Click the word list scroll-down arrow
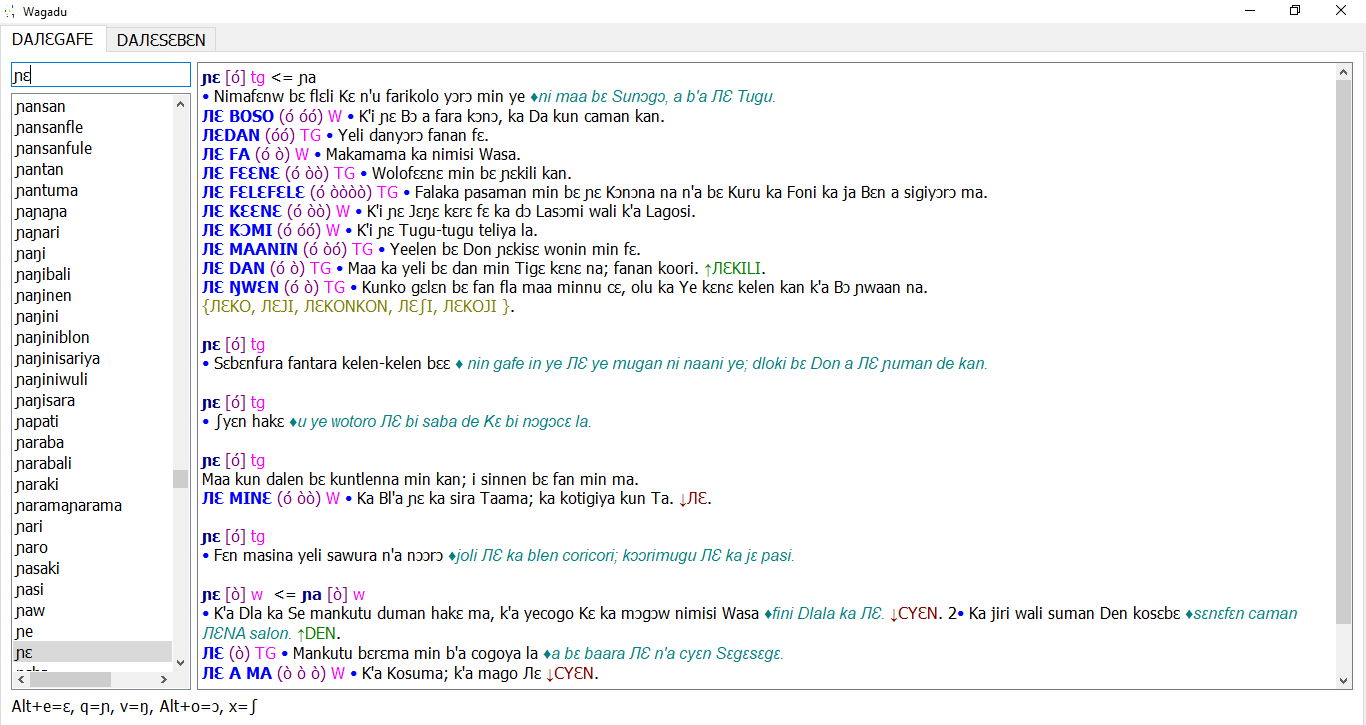Viewport: 1366px width, 725px height. pos(181,662)
